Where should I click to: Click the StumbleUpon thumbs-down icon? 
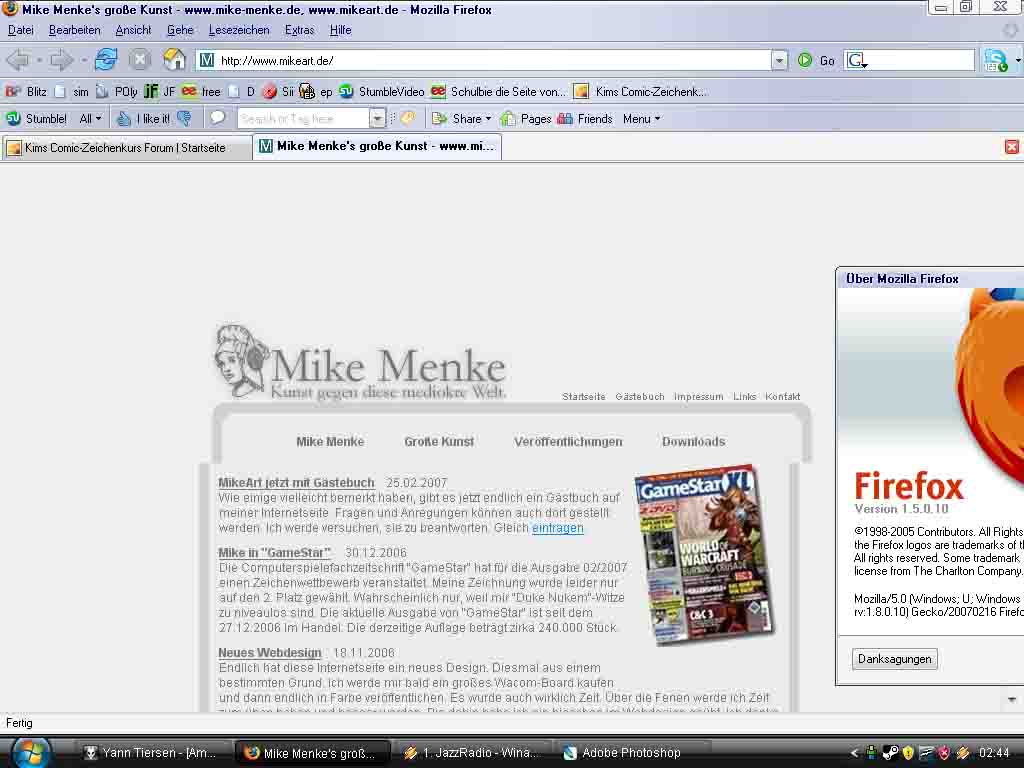184,118
